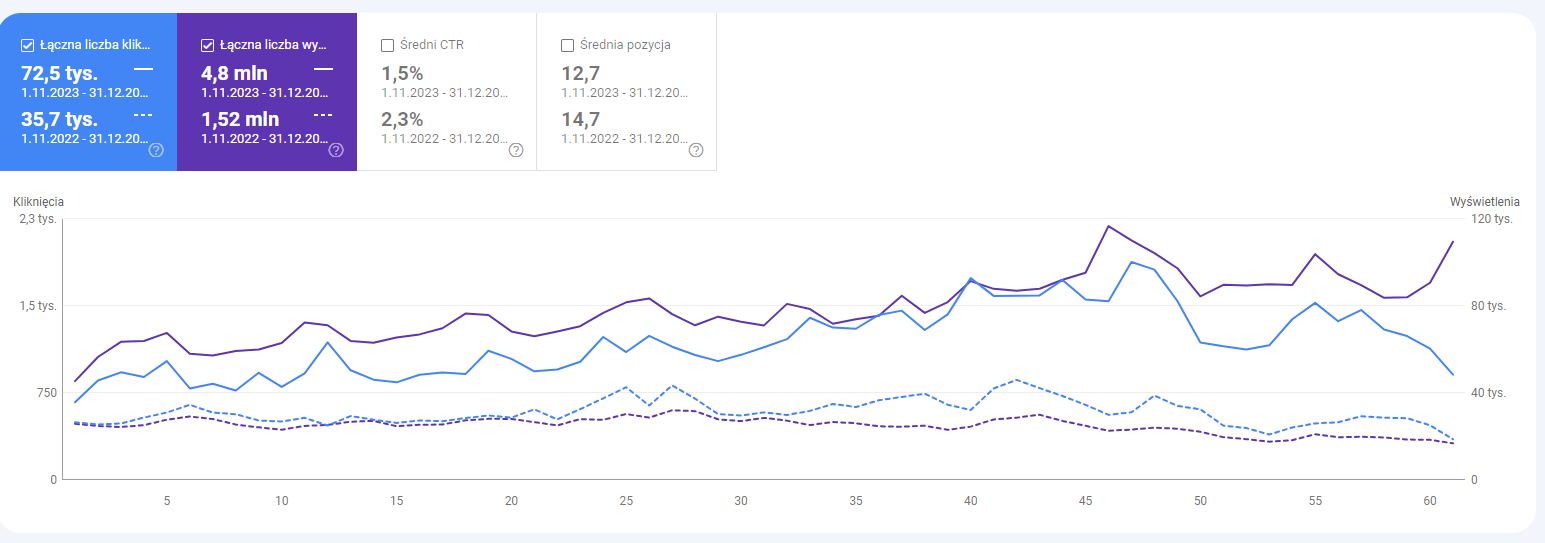Click the Wyświetlenia axis title
Image resolution: width=1545 pixels, height=543 pixels.
pyautogui.click(x=1484, y=202)
